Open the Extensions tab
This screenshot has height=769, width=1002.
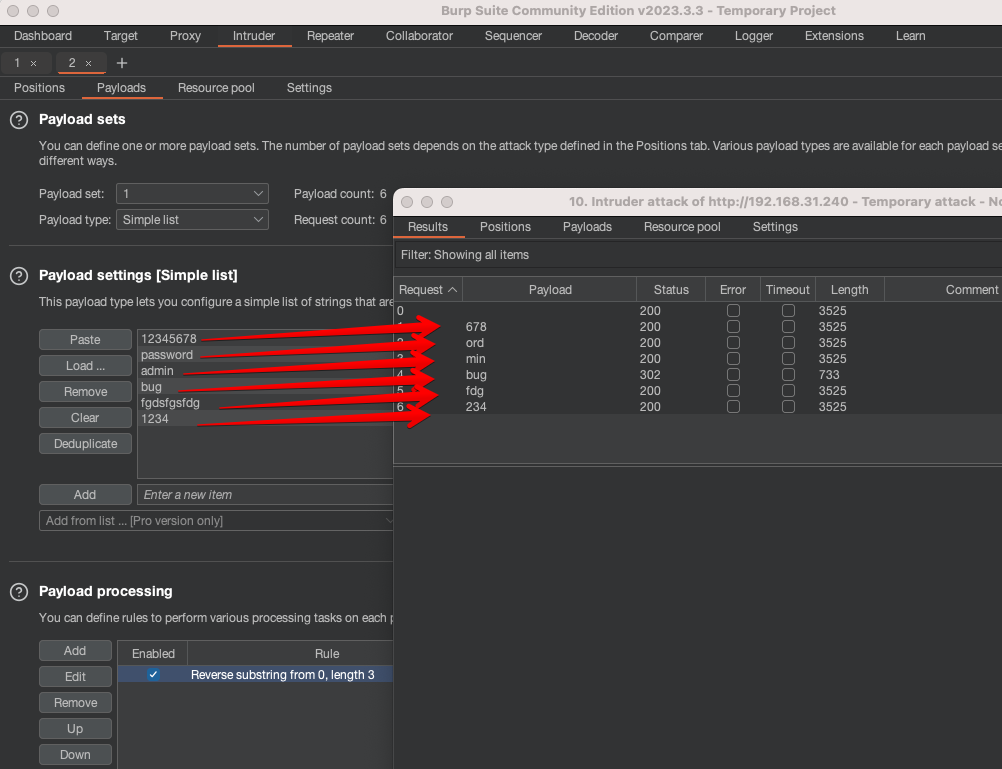(x=834, y=36)
